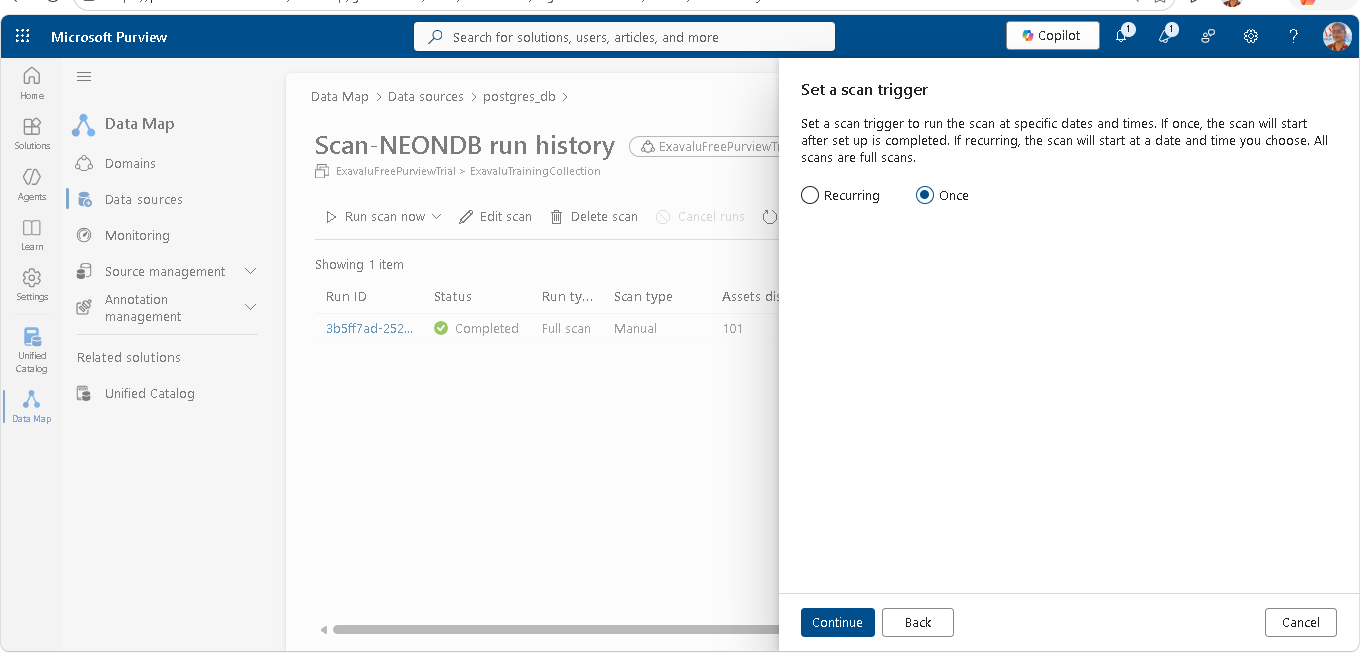1362x655 pixels.
Task: Open the app launcher waffle icon
Action: [22, 36]
